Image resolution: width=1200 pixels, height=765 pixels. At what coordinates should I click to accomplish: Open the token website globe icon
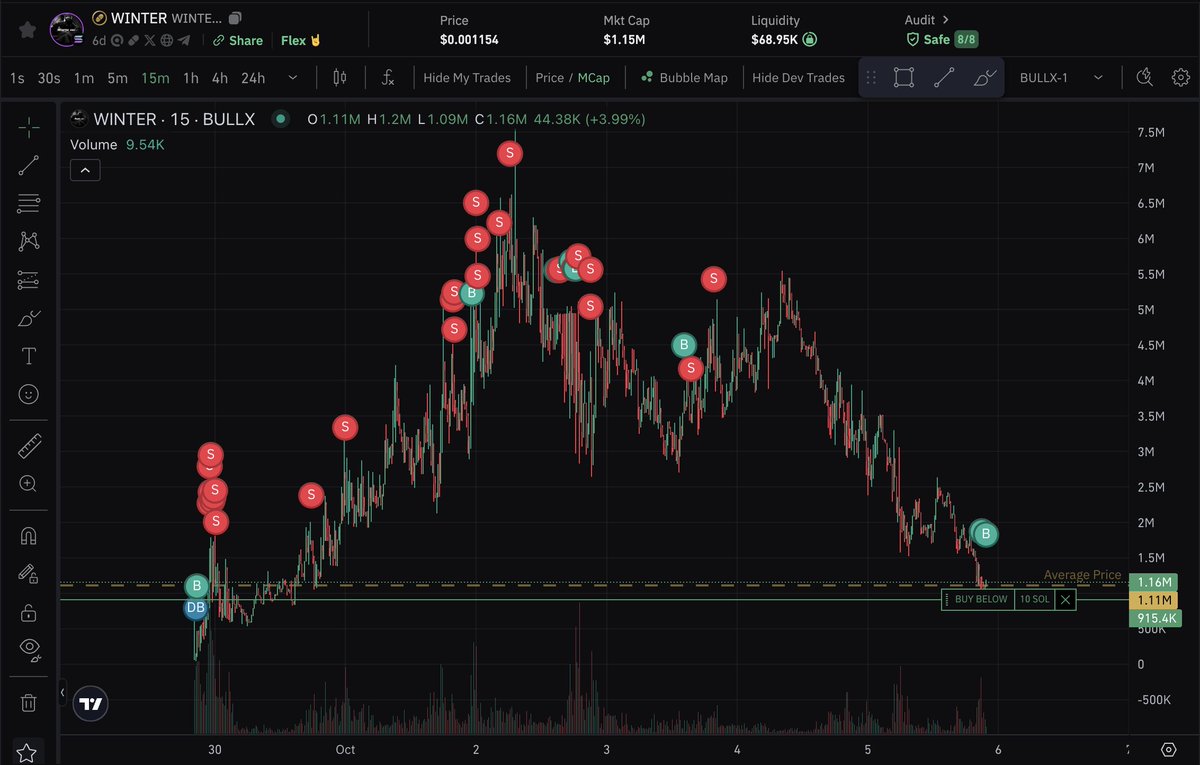tap(167, 40)
